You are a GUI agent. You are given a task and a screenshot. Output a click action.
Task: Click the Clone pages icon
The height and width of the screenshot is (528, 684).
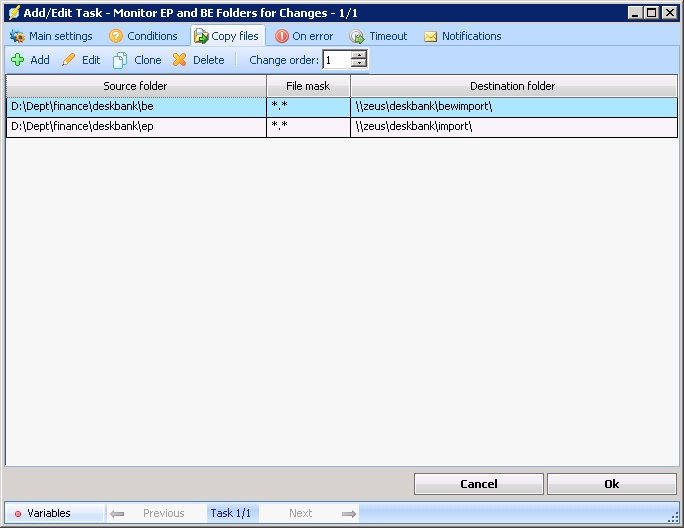click(120, 60)
